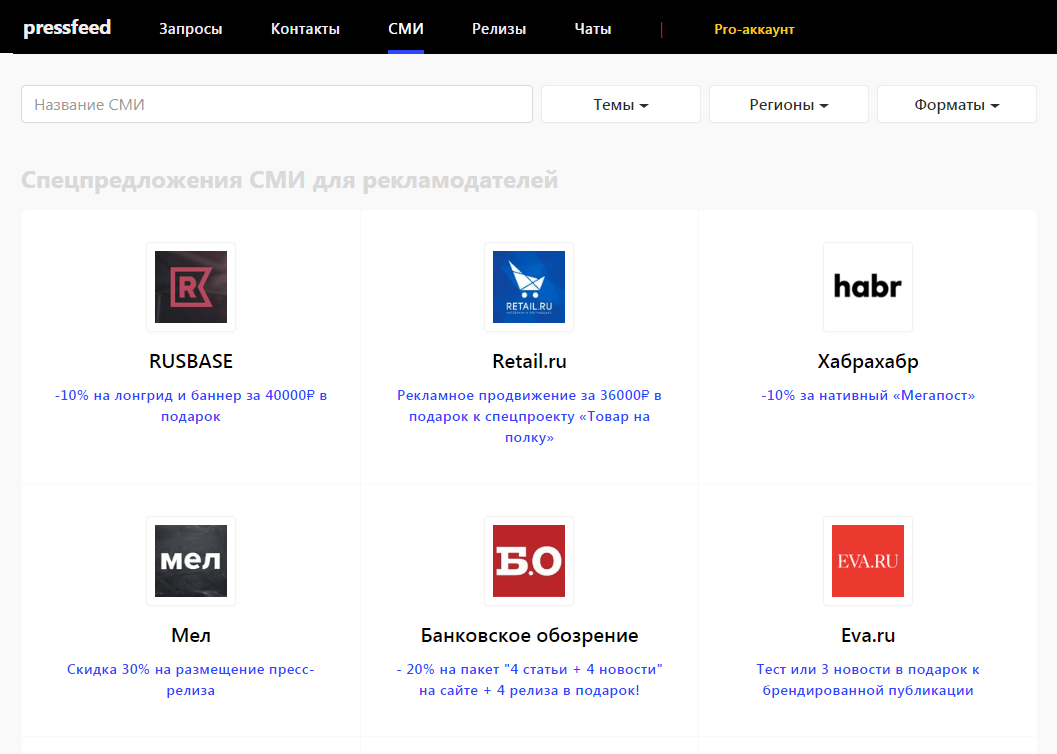Click the Мел logo tile
Screen dimensions: 1057x754
190,561
